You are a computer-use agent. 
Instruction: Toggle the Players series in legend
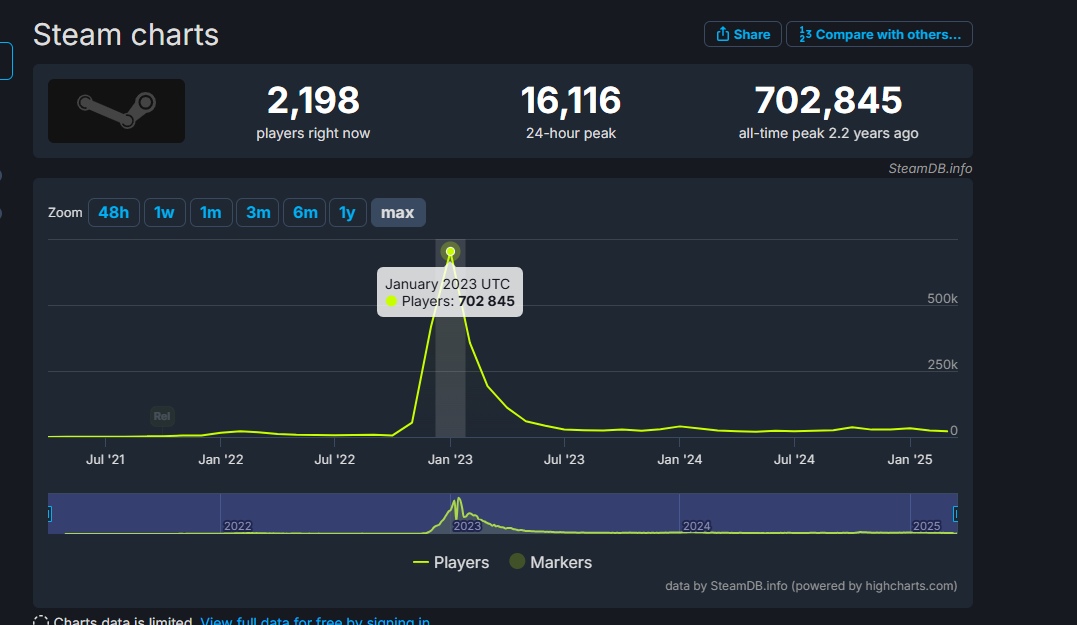pos(451,562)
